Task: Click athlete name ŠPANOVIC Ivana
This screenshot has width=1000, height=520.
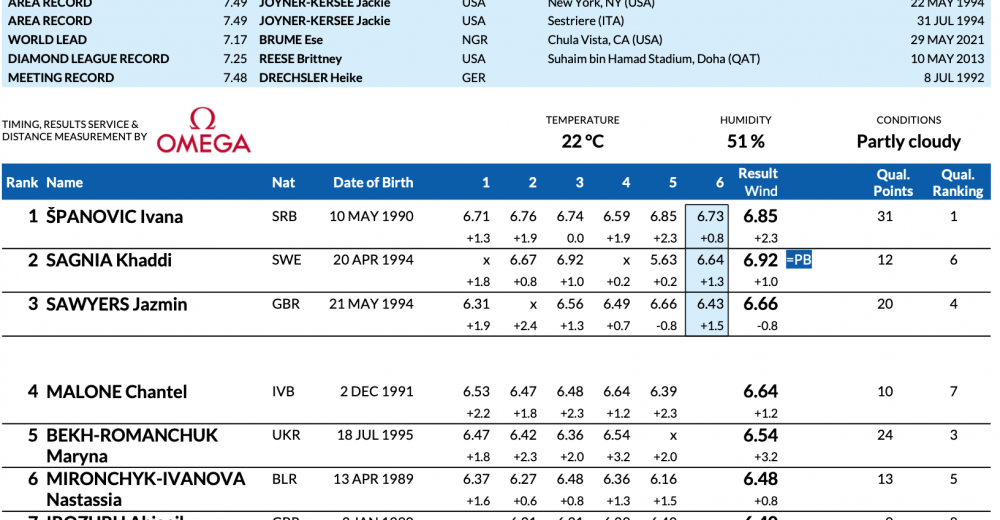Action: (114, 217)
